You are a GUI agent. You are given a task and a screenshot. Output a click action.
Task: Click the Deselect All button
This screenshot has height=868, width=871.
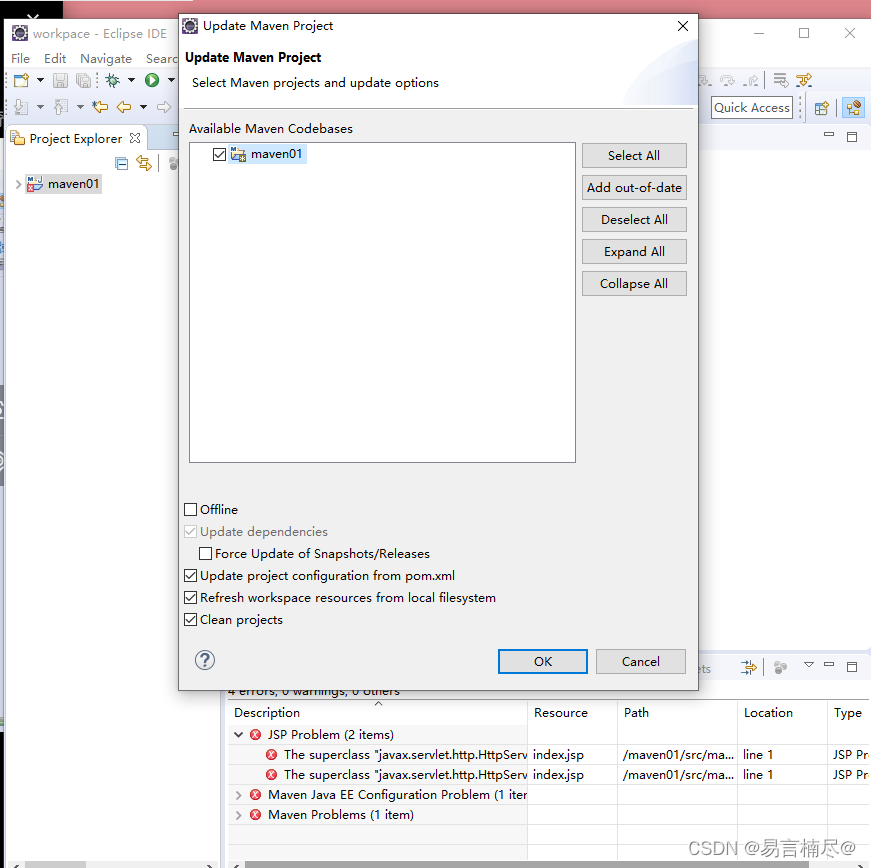634,219
